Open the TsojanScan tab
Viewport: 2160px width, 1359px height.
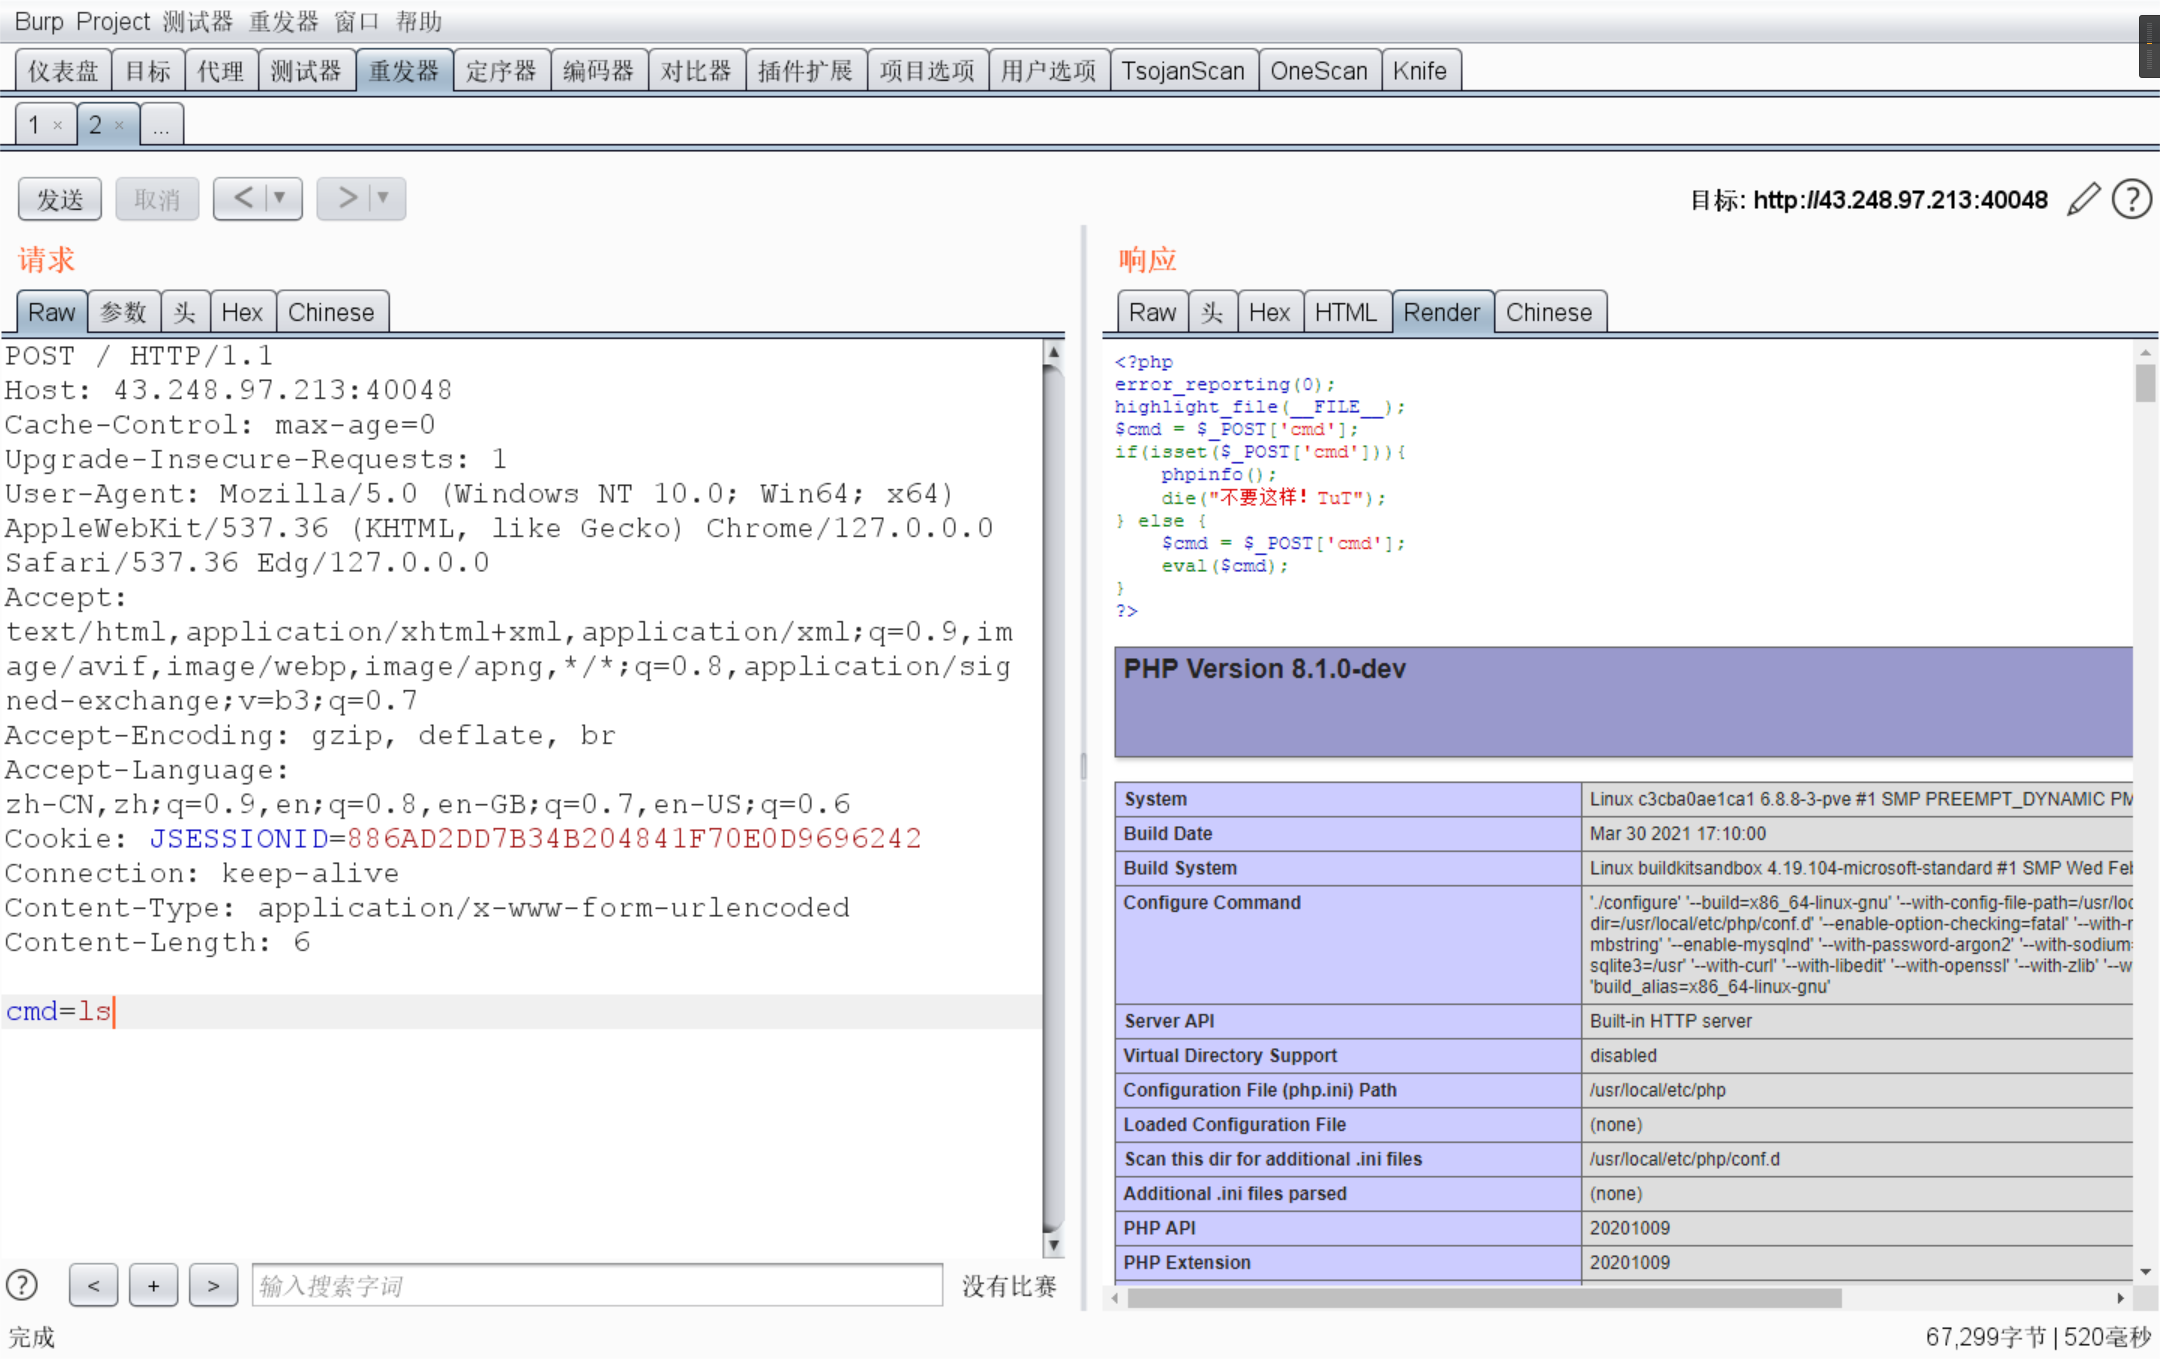[1183, 71]
